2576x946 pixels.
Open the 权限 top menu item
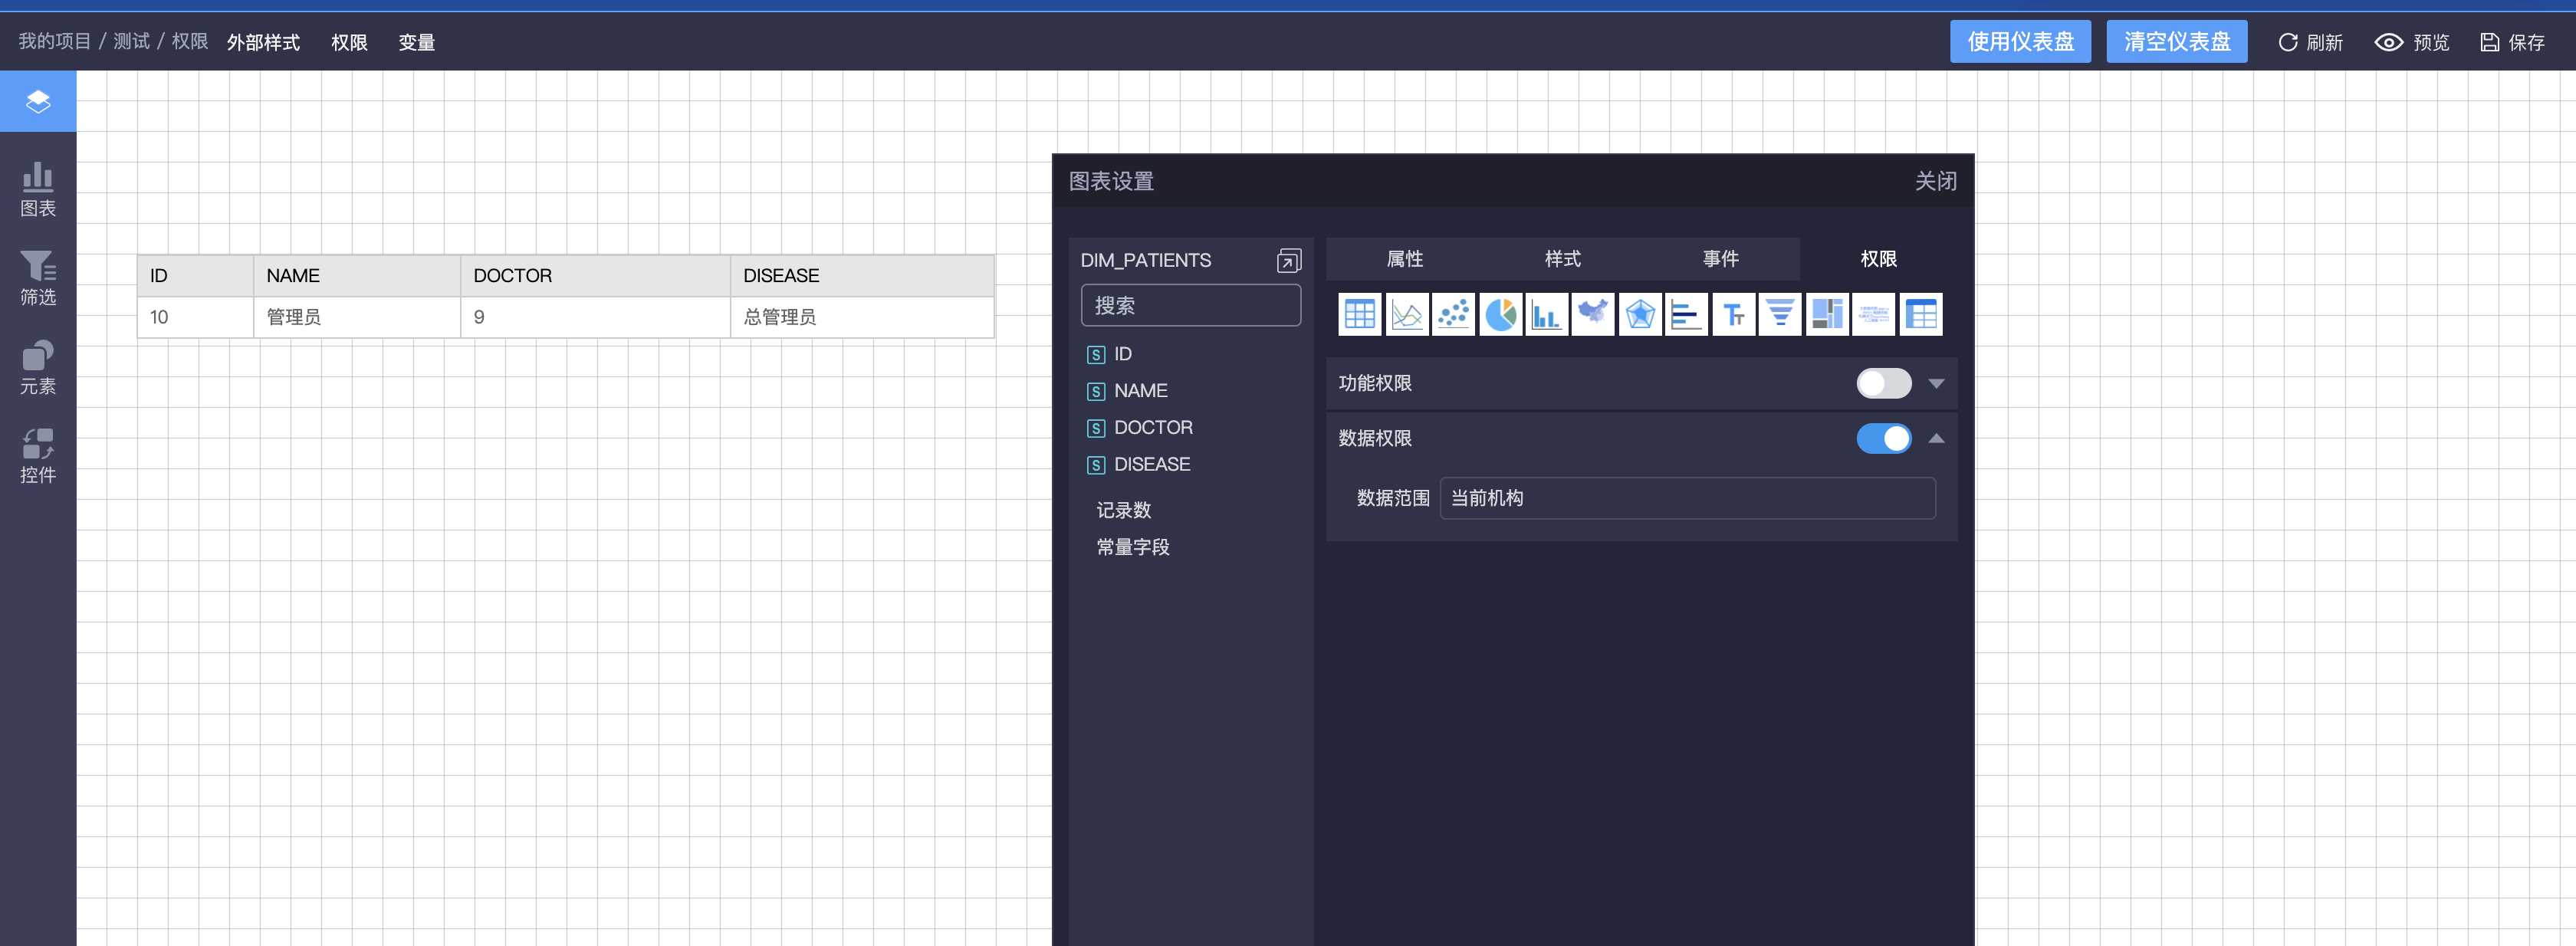[349, 42]
